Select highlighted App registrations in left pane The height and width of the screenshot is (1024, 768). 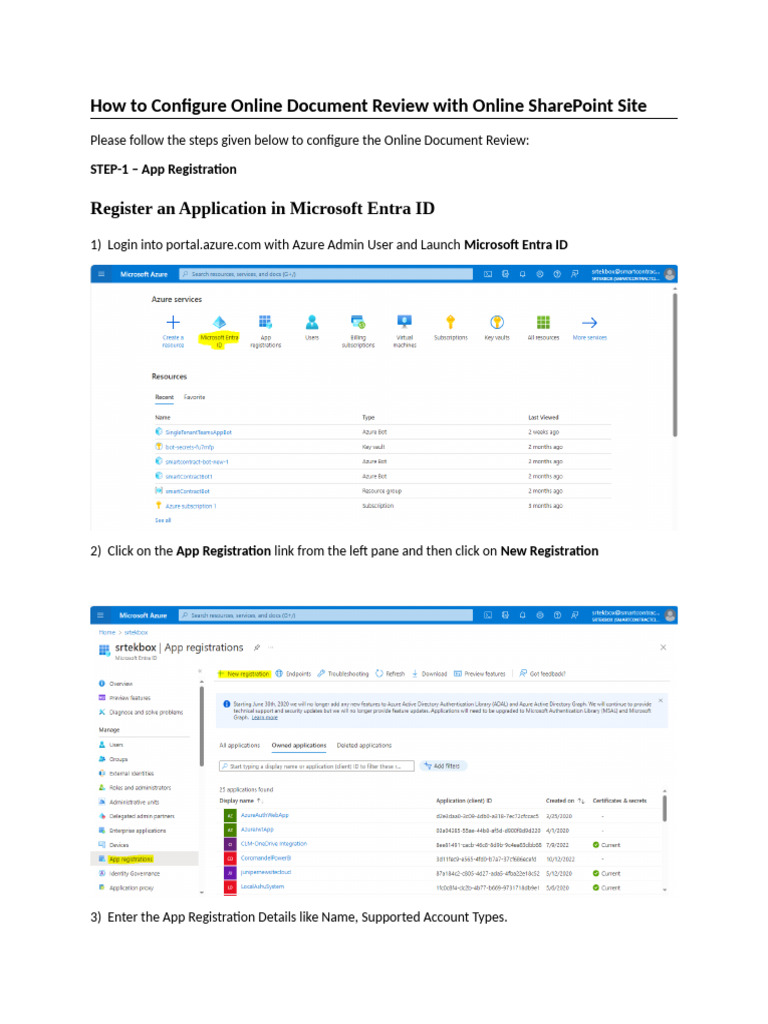131,859
